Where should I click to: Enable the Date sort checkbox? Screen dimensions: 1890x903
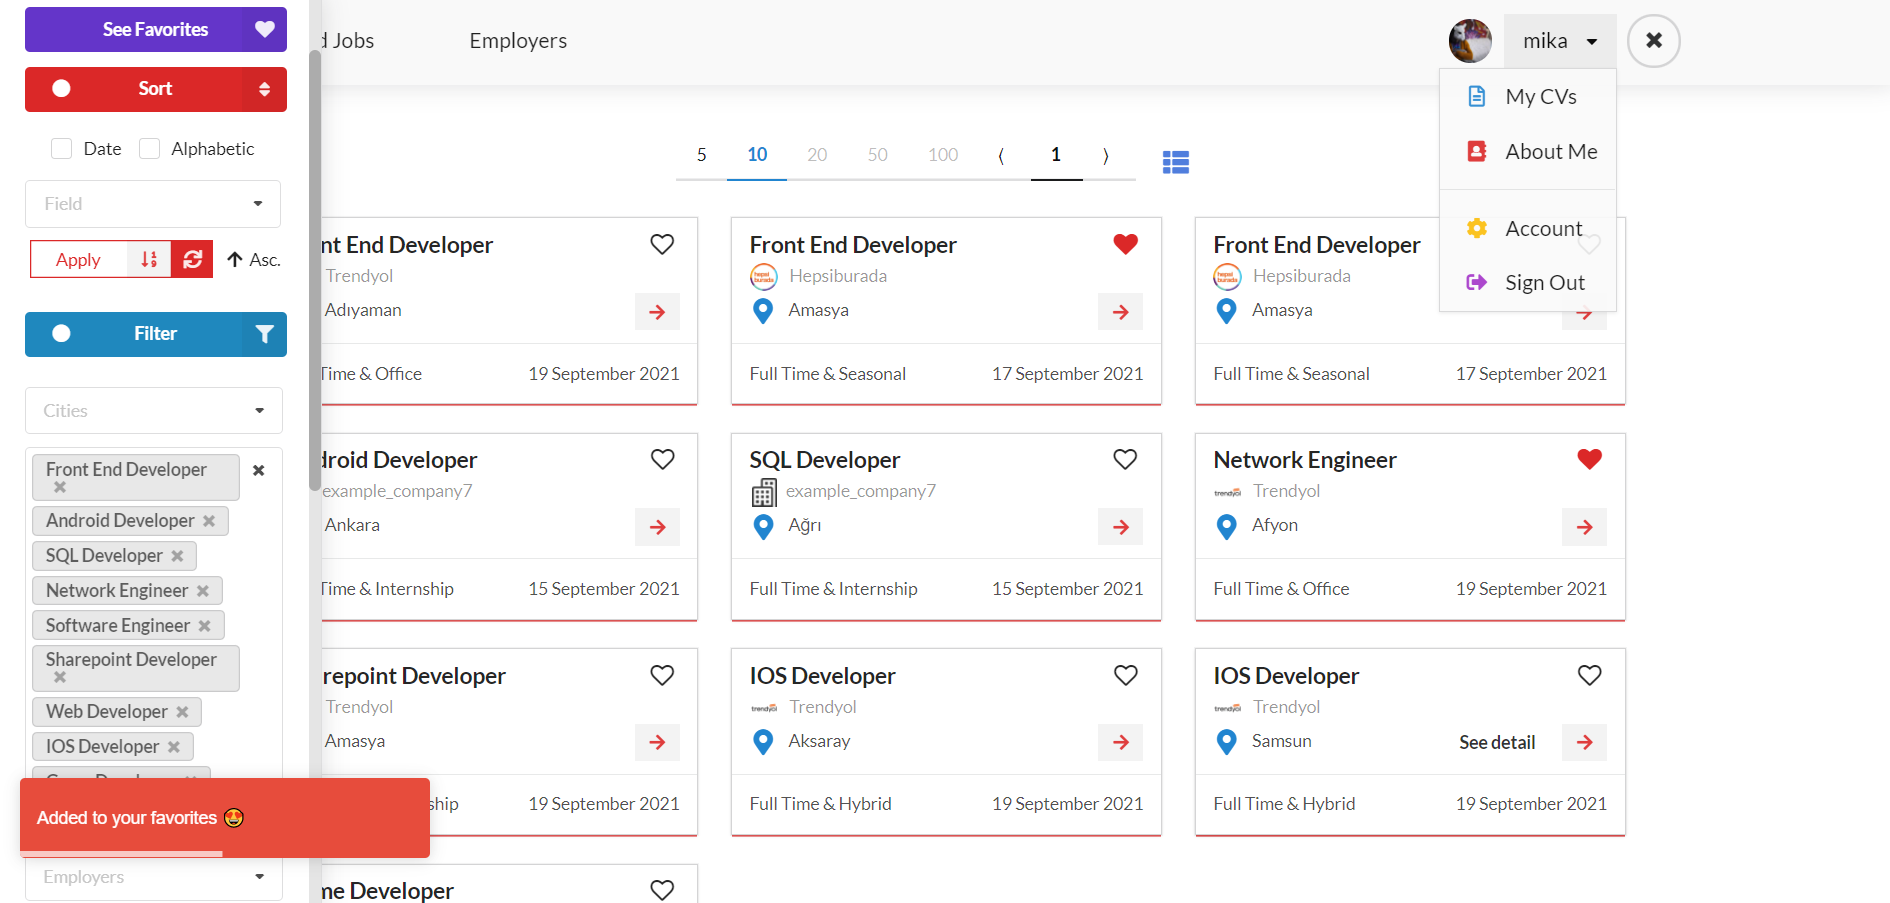coord(62,149)
